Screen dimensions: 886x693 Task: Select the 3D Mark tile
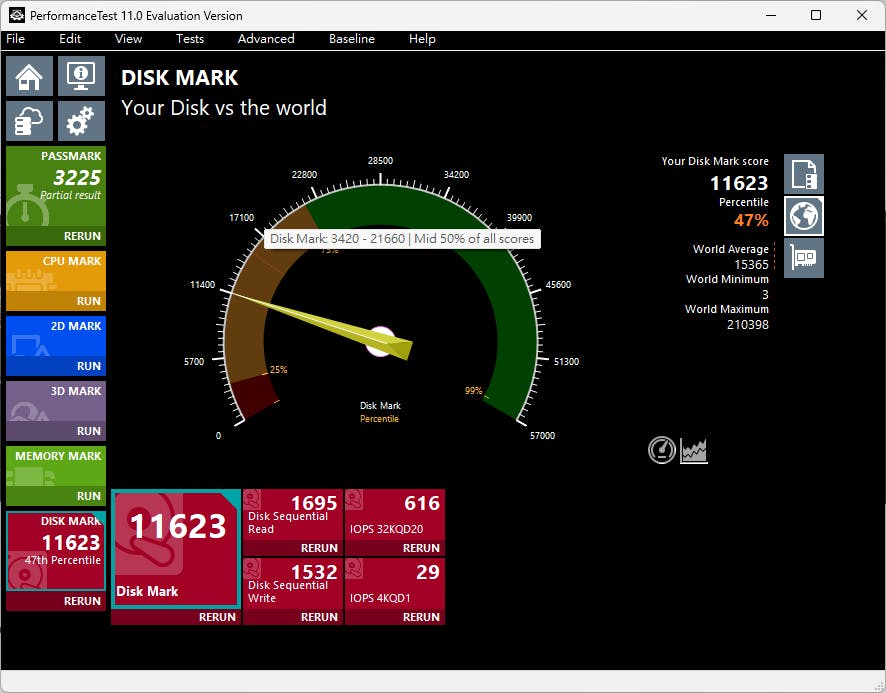pos(56,402)
